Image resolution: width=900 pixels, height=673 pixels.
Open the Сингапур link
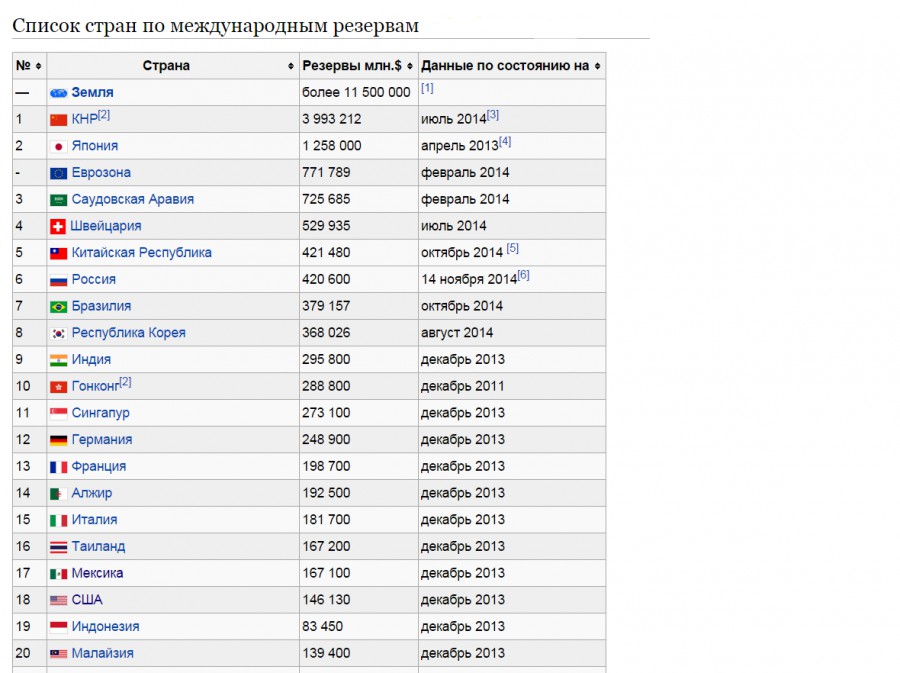pyautogui.click(x=100, y=413)
